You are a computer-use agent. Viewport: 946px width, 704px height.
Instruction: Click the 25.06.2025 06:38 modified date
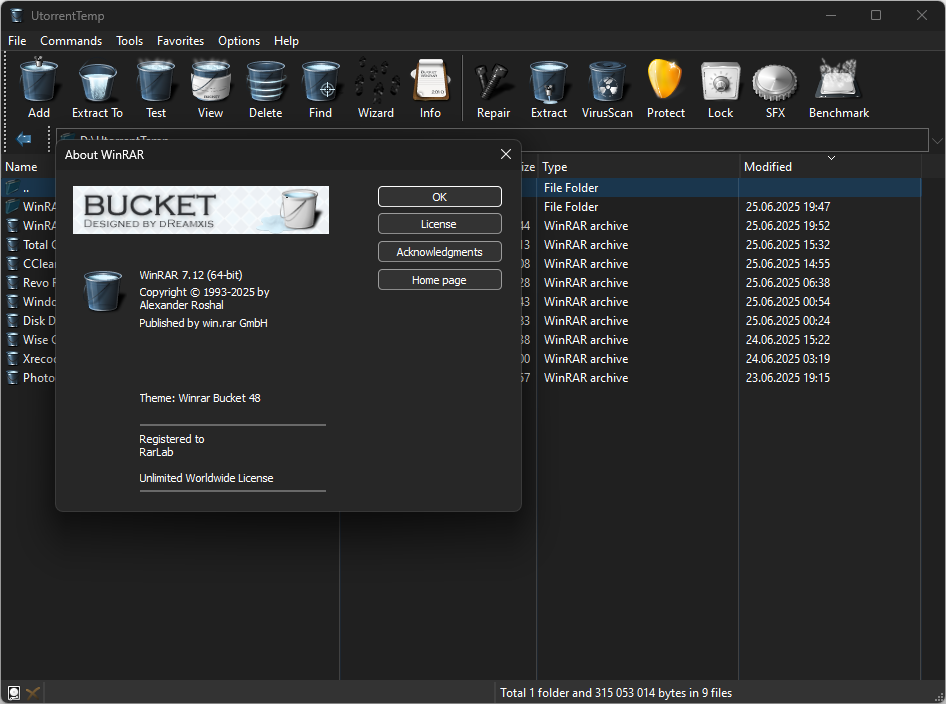(787, 283)
